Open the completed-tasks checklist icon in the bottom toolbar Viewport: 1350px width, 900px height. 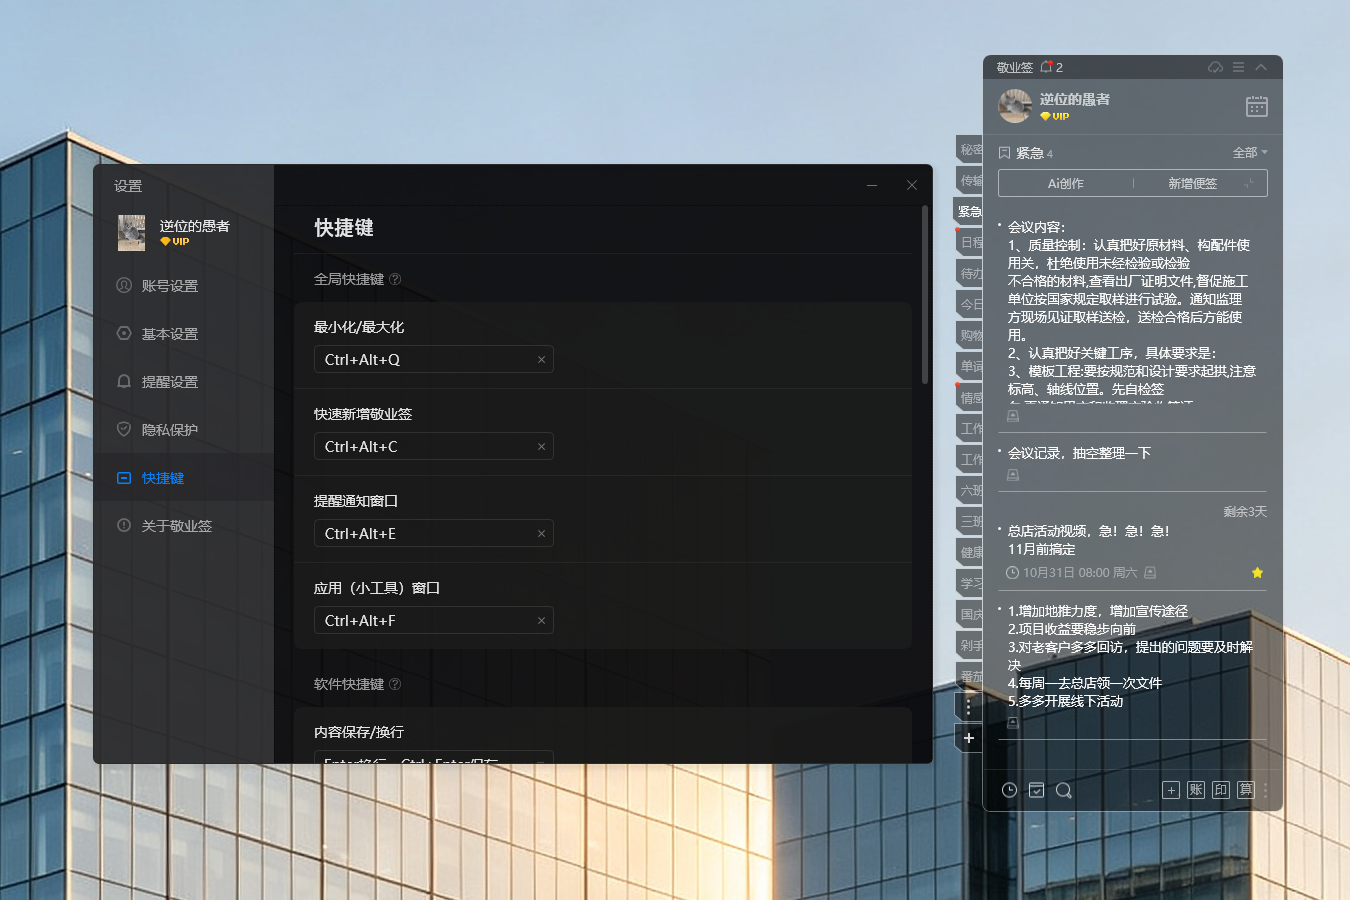pos(1037,790)
